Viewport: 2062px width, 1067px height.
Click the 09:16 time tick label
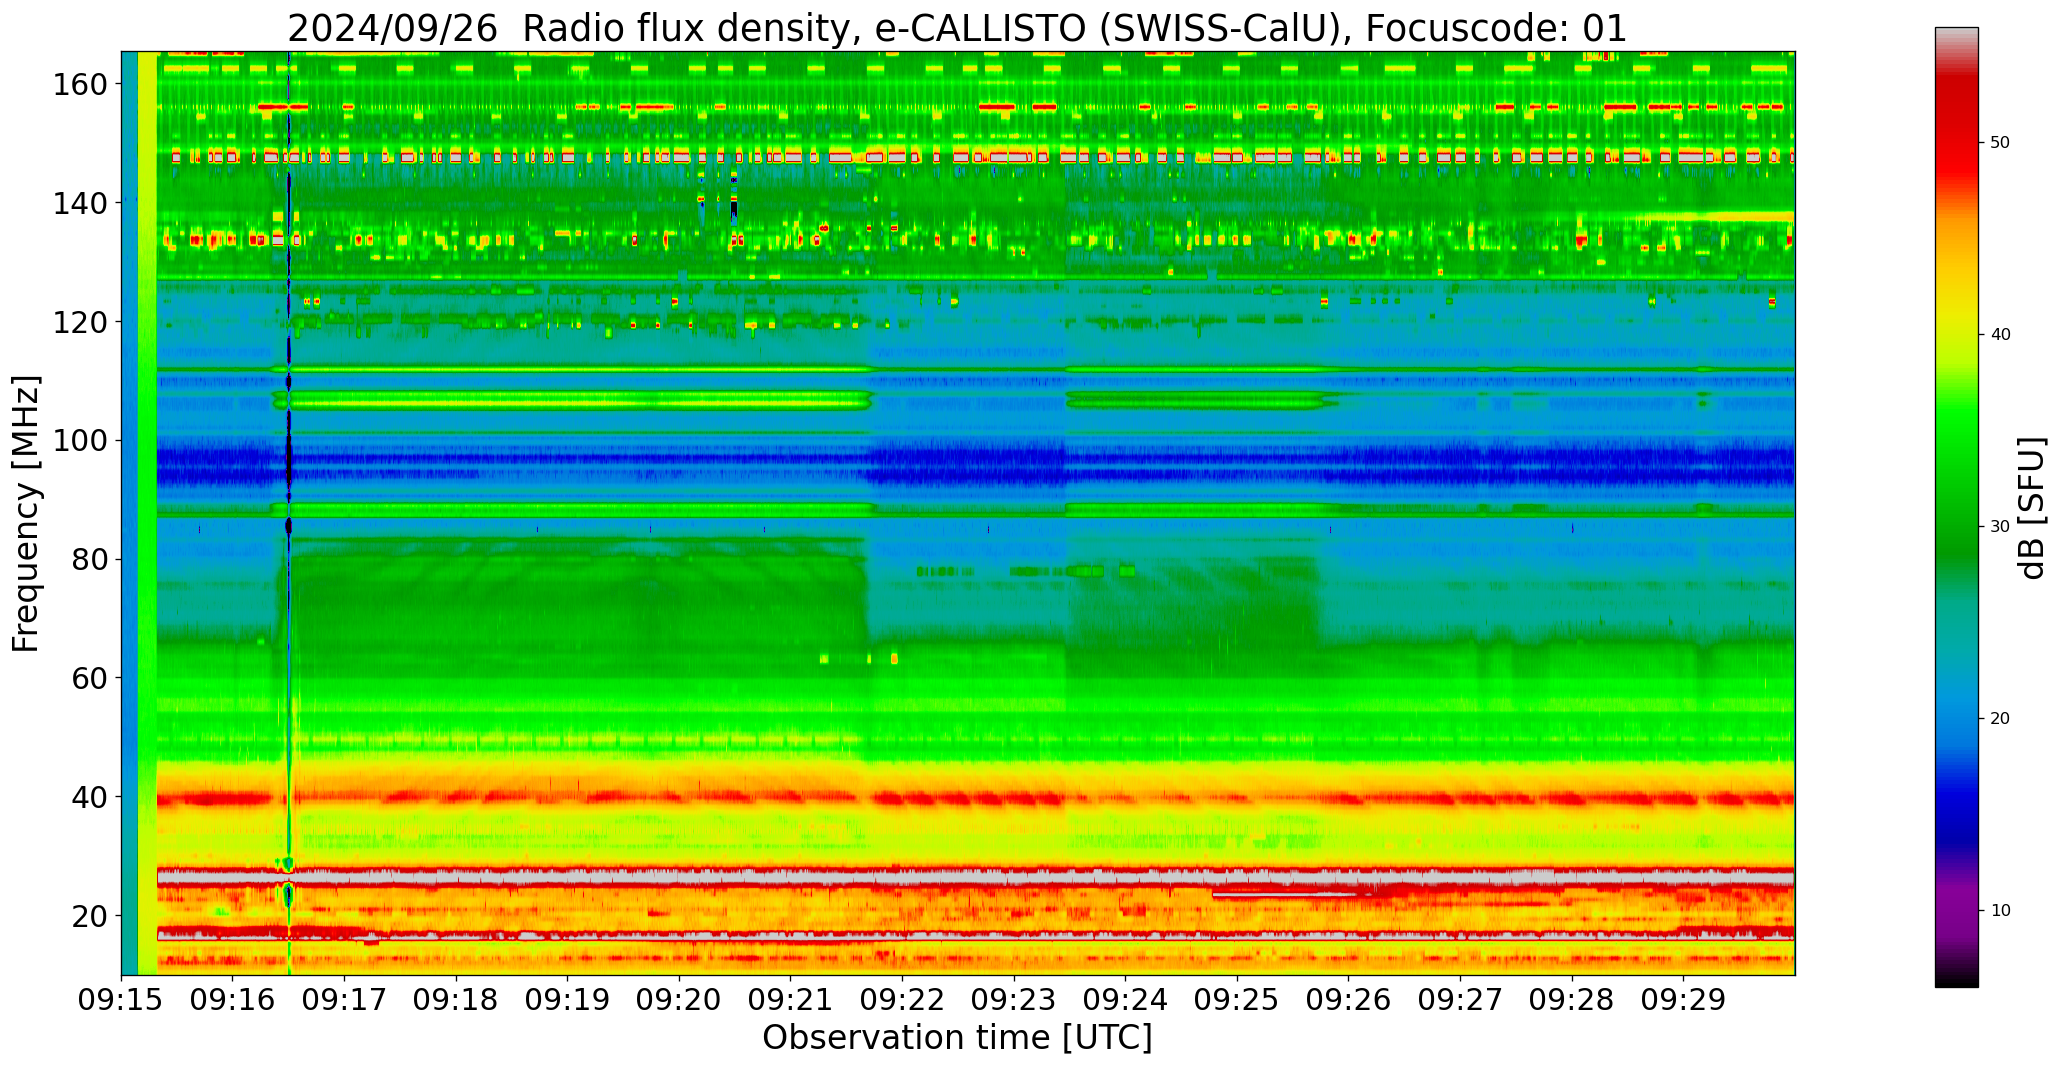233,1000
